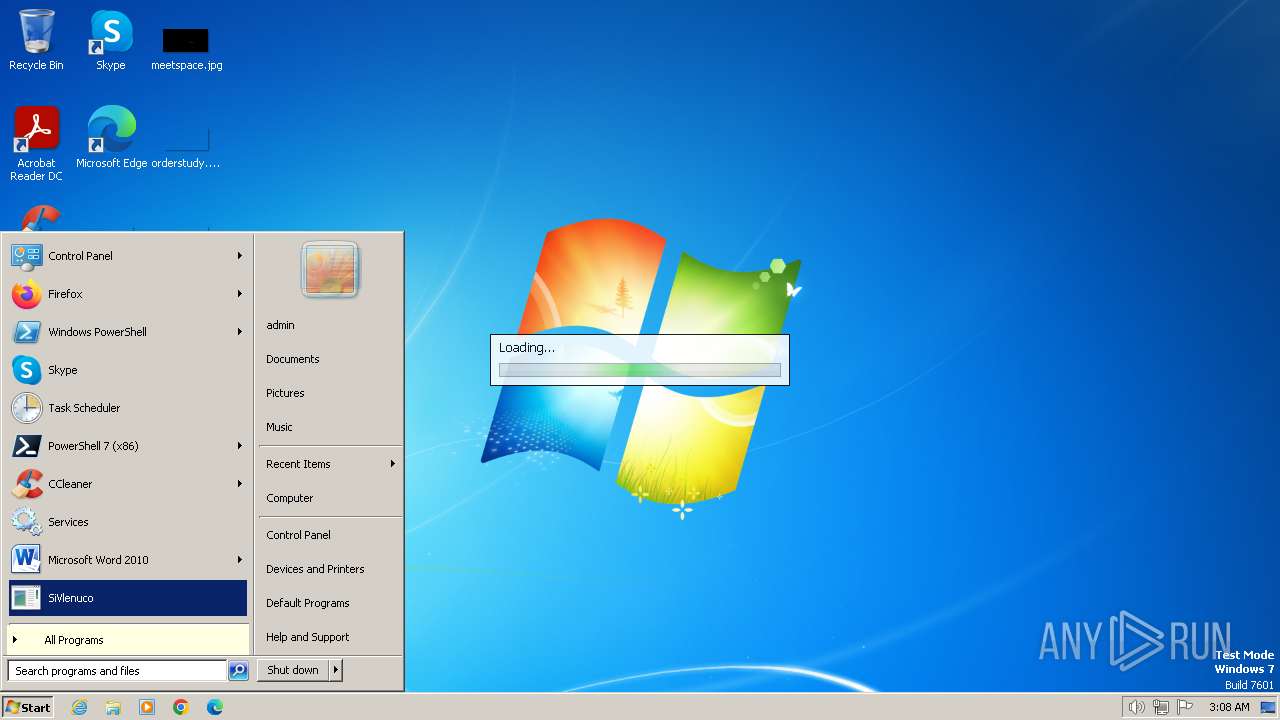The height and width of the screenshot is (720, 1280).
Task: Click the Shut down button
Action: pos(293,670)
